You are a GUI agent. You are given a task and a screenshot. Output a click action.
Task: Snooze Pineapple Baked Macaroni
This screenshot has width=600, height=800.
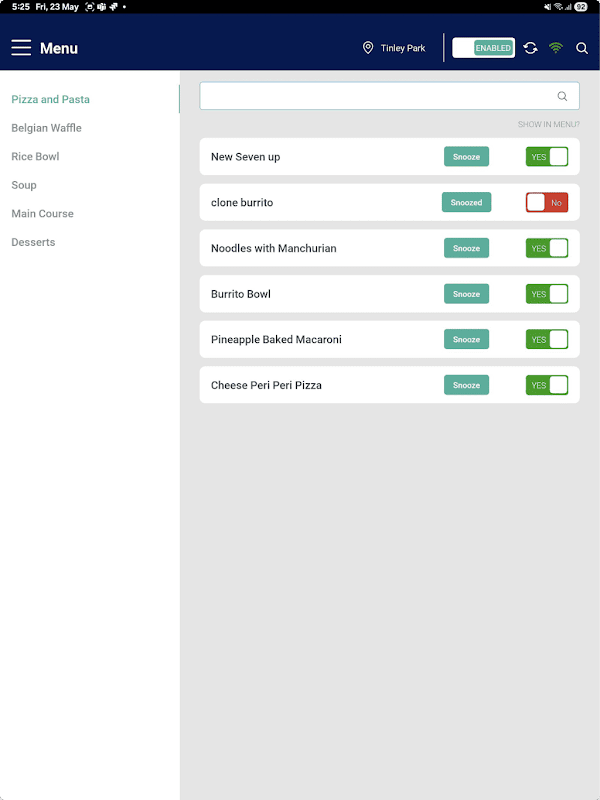point(466,340)
